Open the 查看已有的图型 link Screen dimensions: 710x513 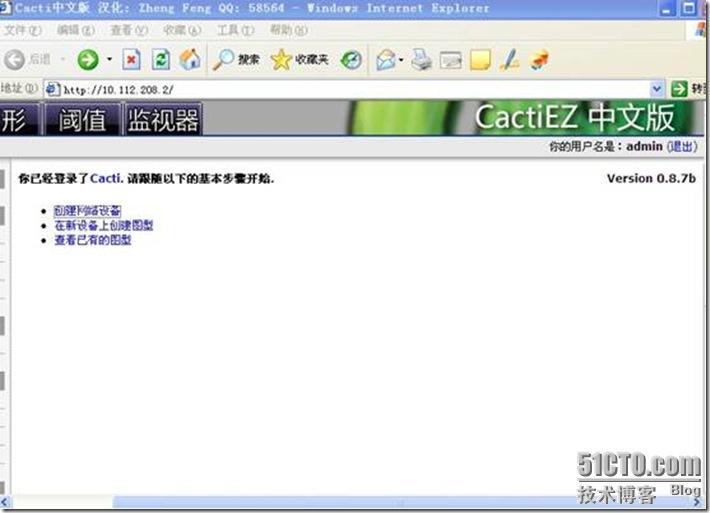93,240
